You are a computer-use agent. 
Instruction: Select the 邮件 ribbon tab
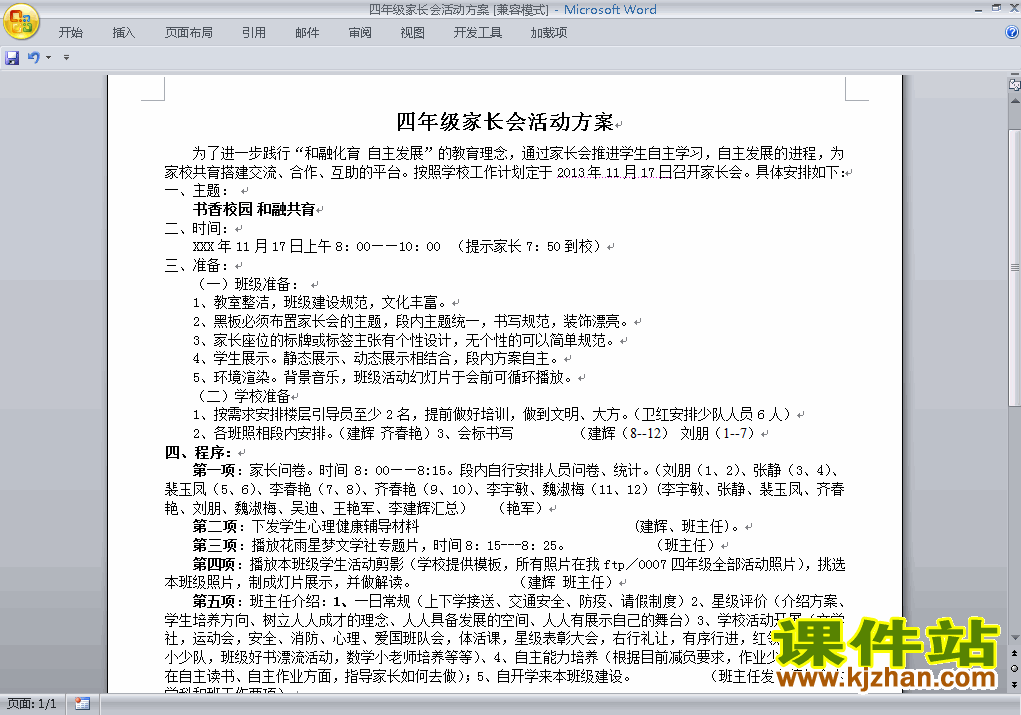tap(307, 33)
